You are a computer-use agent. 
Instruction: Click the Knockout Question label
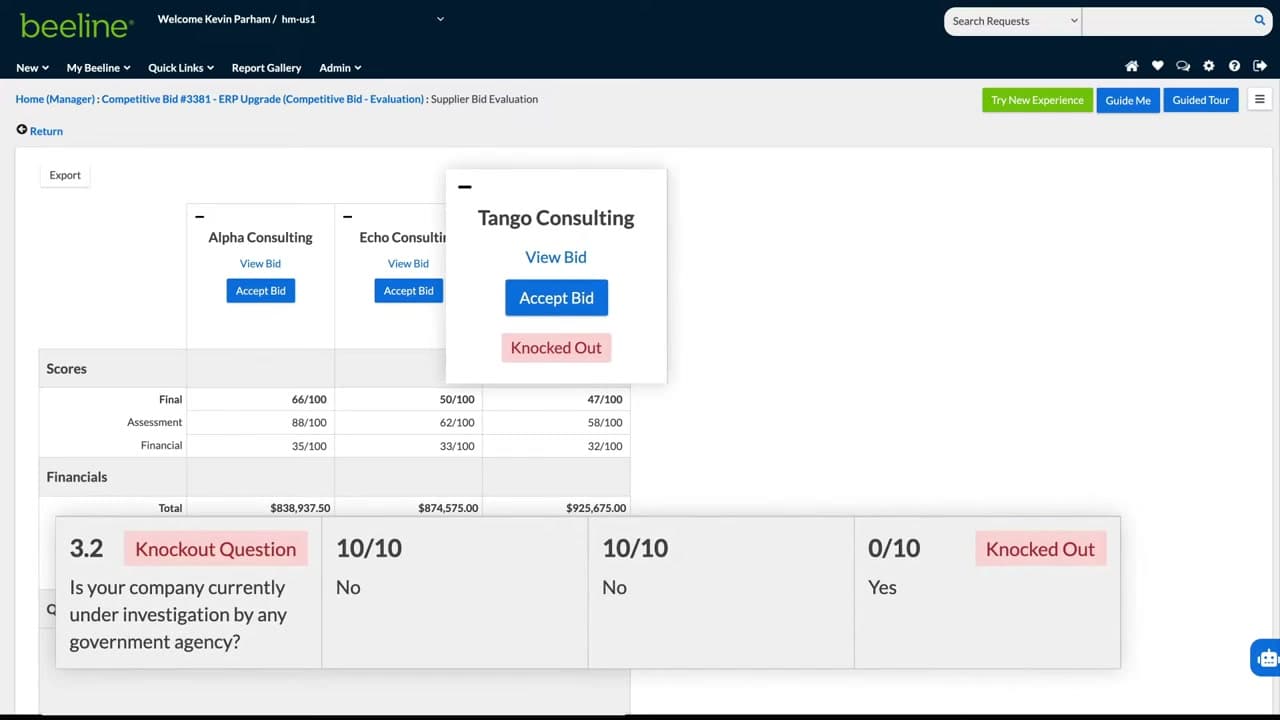[x=216, y=549]
